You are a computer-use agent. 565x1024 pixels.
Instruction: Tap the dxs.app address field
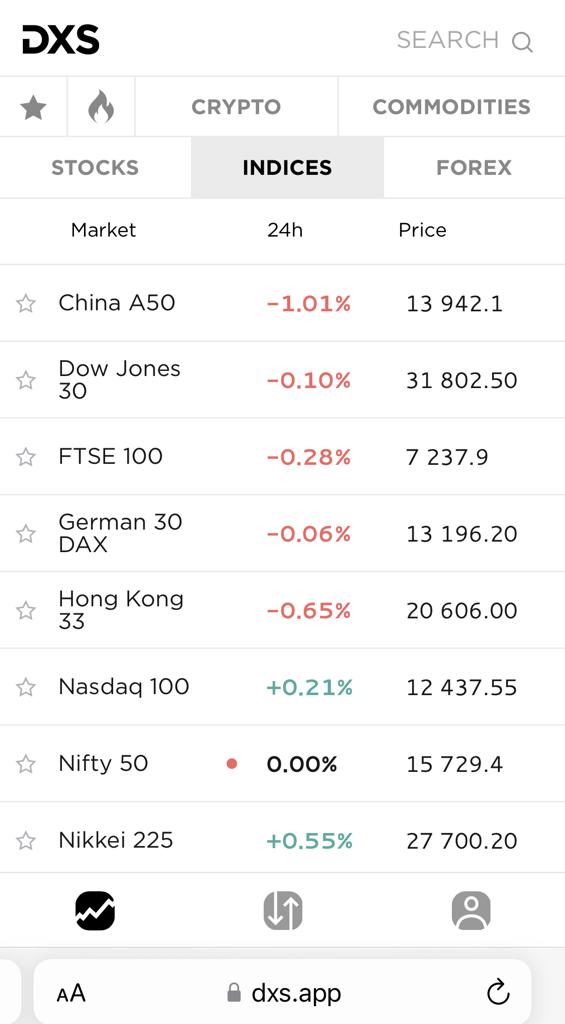coord(282,993)
